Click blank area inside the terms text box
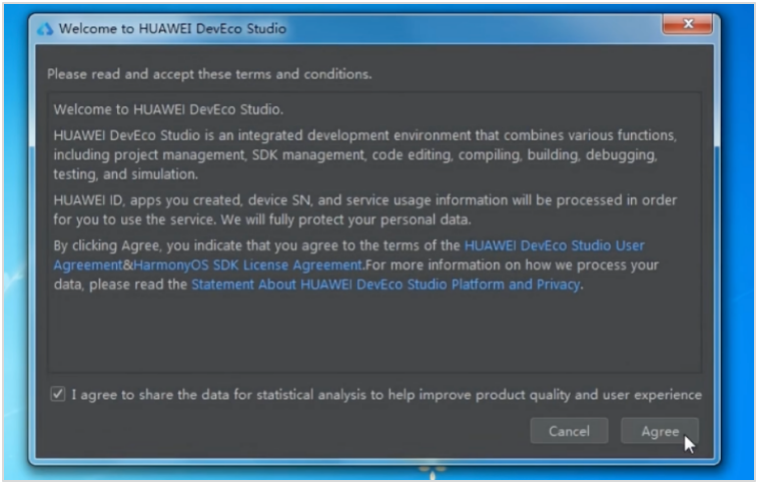Viewport: 758px width, 484px height. (375, 334)
